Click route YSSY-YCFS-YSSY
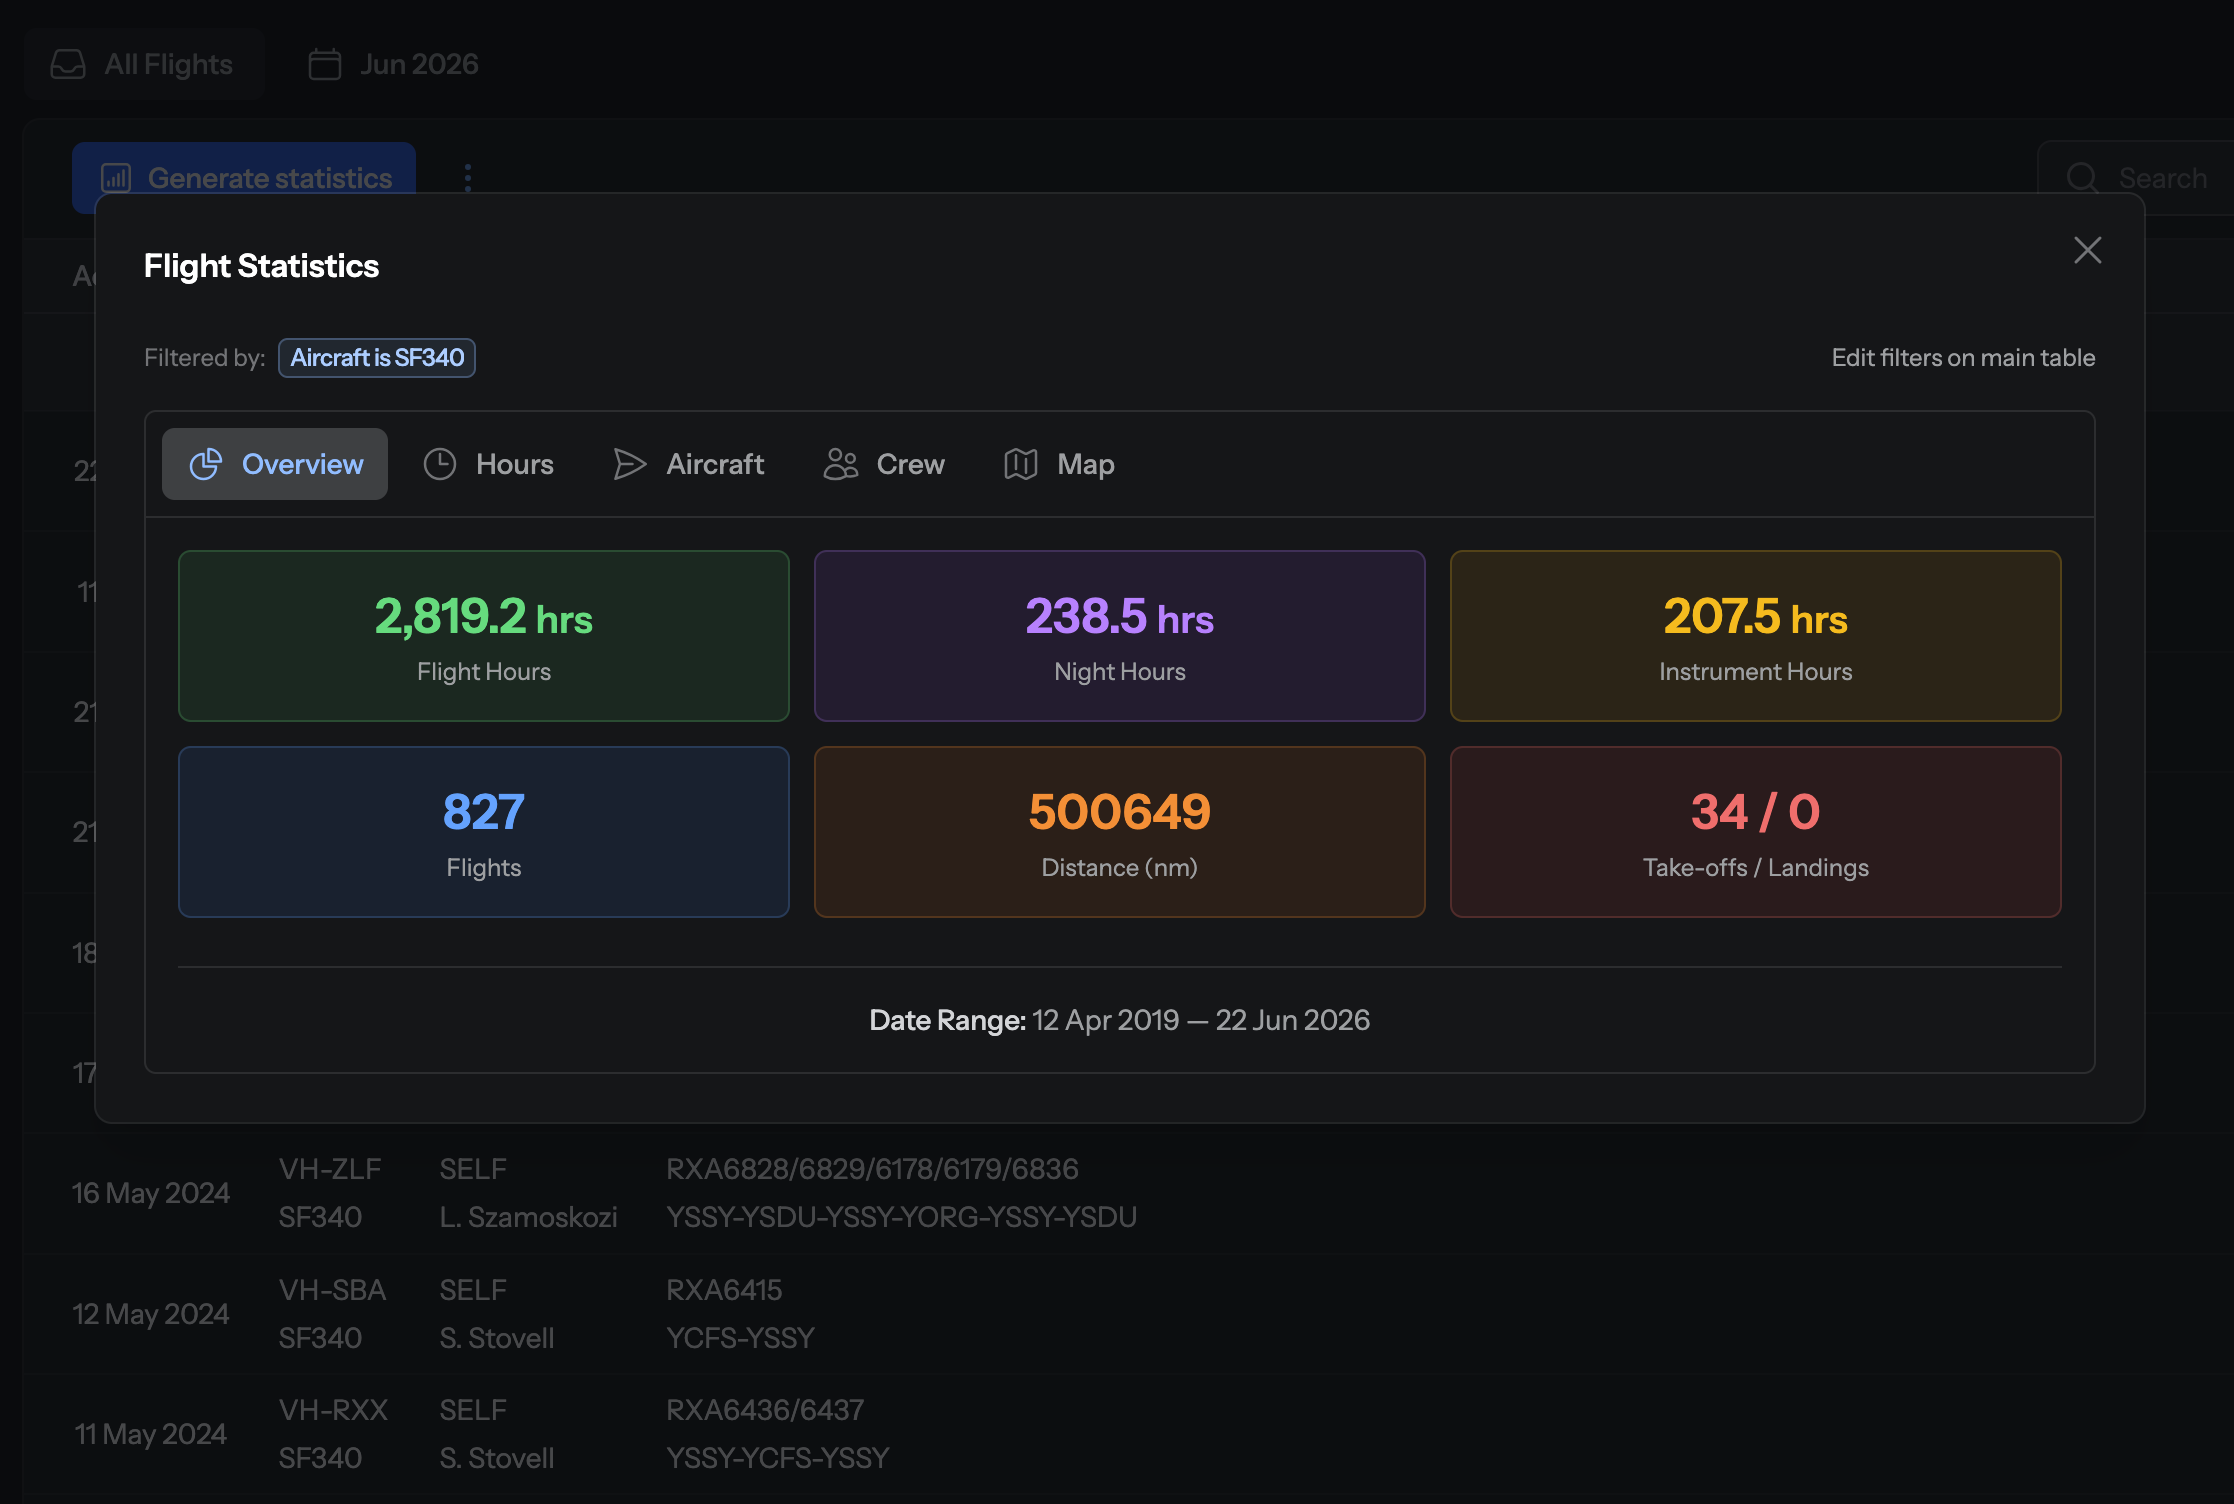Image resolution: width=2234 pixels, height=1504 pixels. pos(778,1458)
